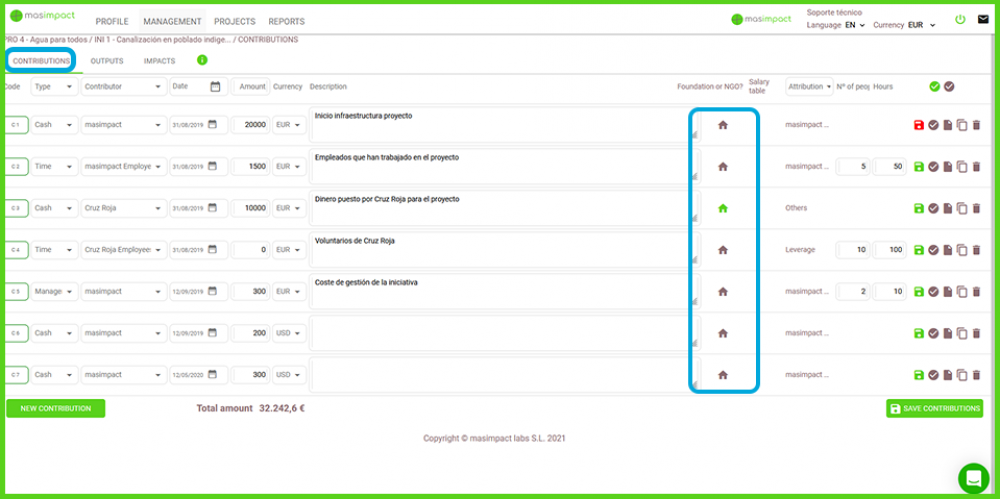Viewport: 1000px width, 499px height.
Task: Open the Type dropdown for row C-5 Manage
Action: point(55,292)
